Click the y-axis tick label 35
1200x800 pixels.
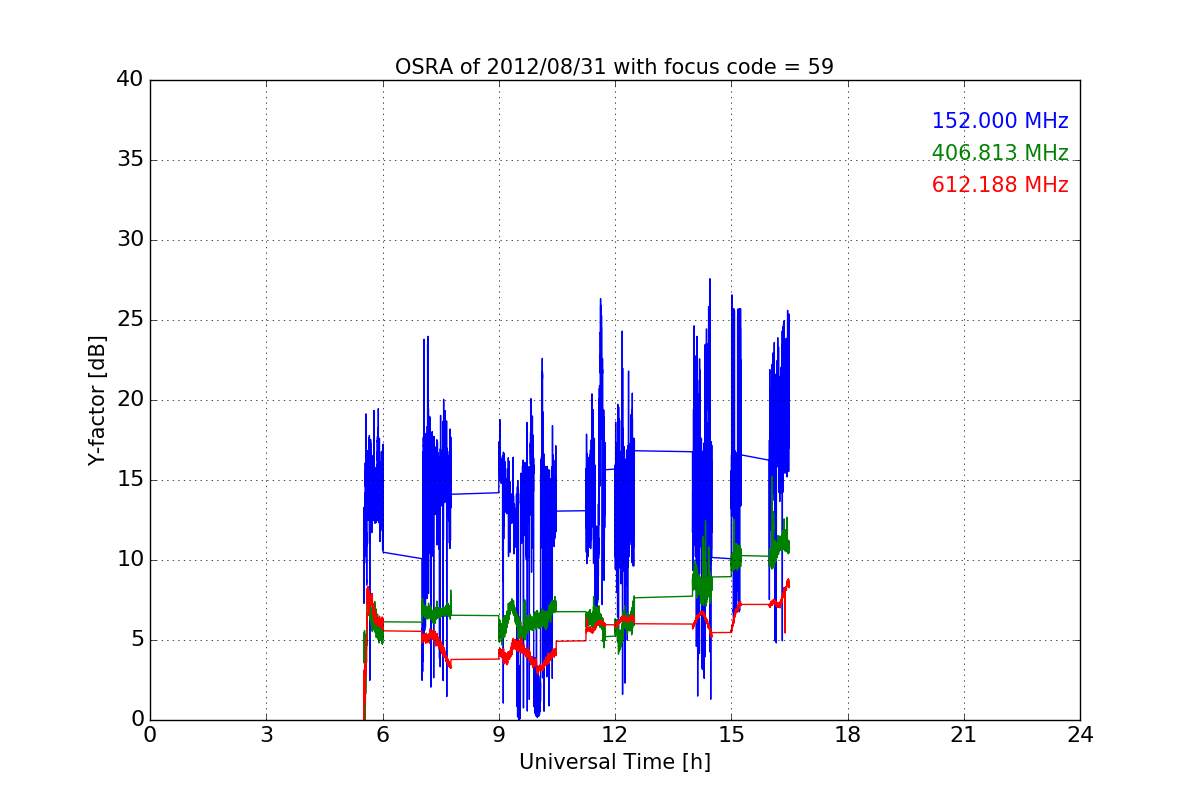[130, 160]
